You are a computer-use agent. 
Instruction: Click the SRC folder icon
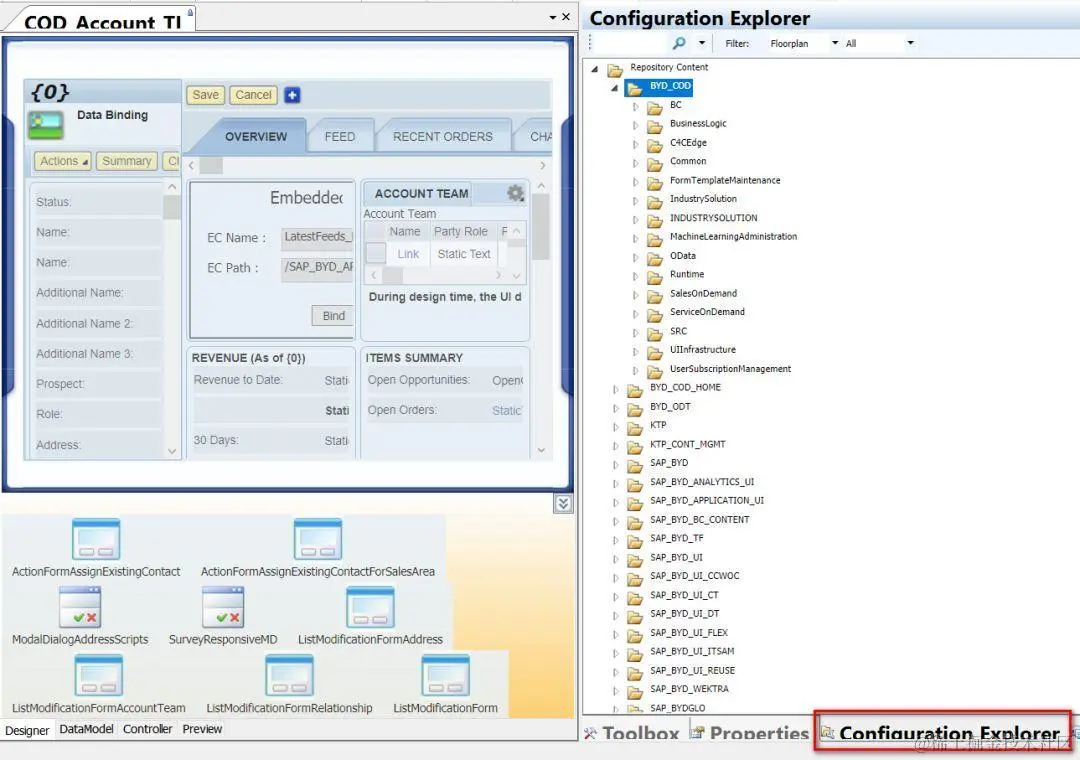click(654, 333)
